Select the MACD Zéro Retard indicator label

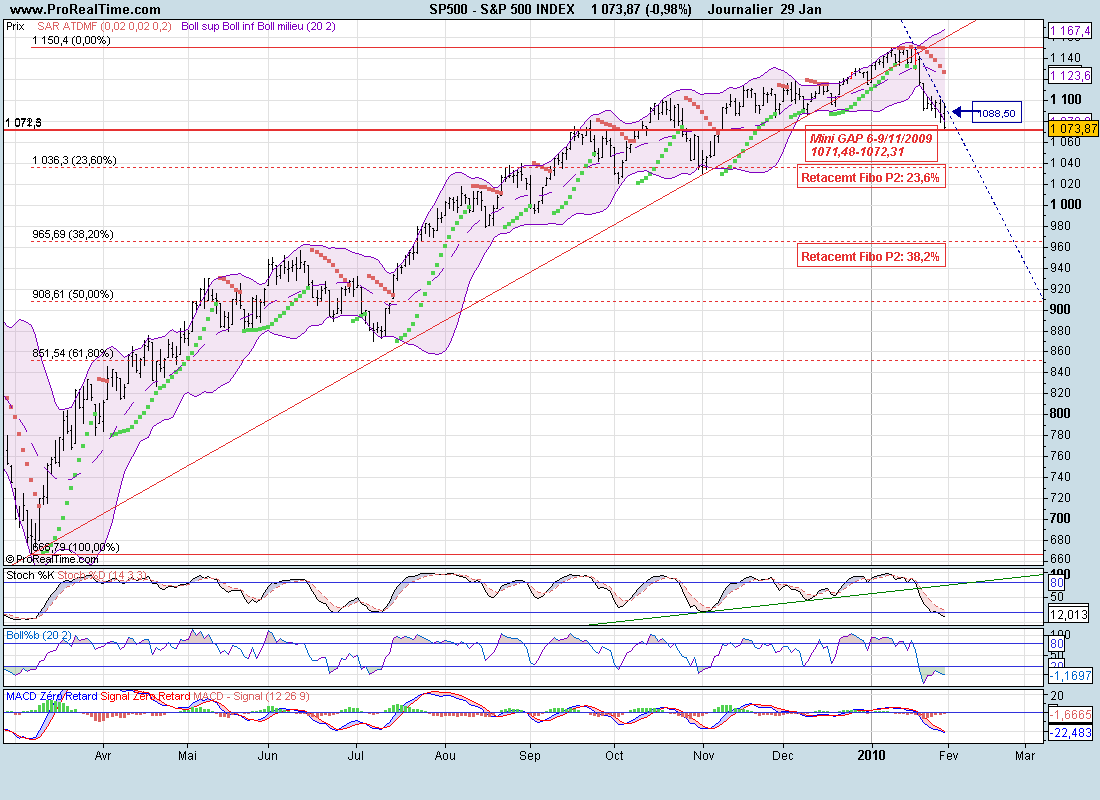52,696
